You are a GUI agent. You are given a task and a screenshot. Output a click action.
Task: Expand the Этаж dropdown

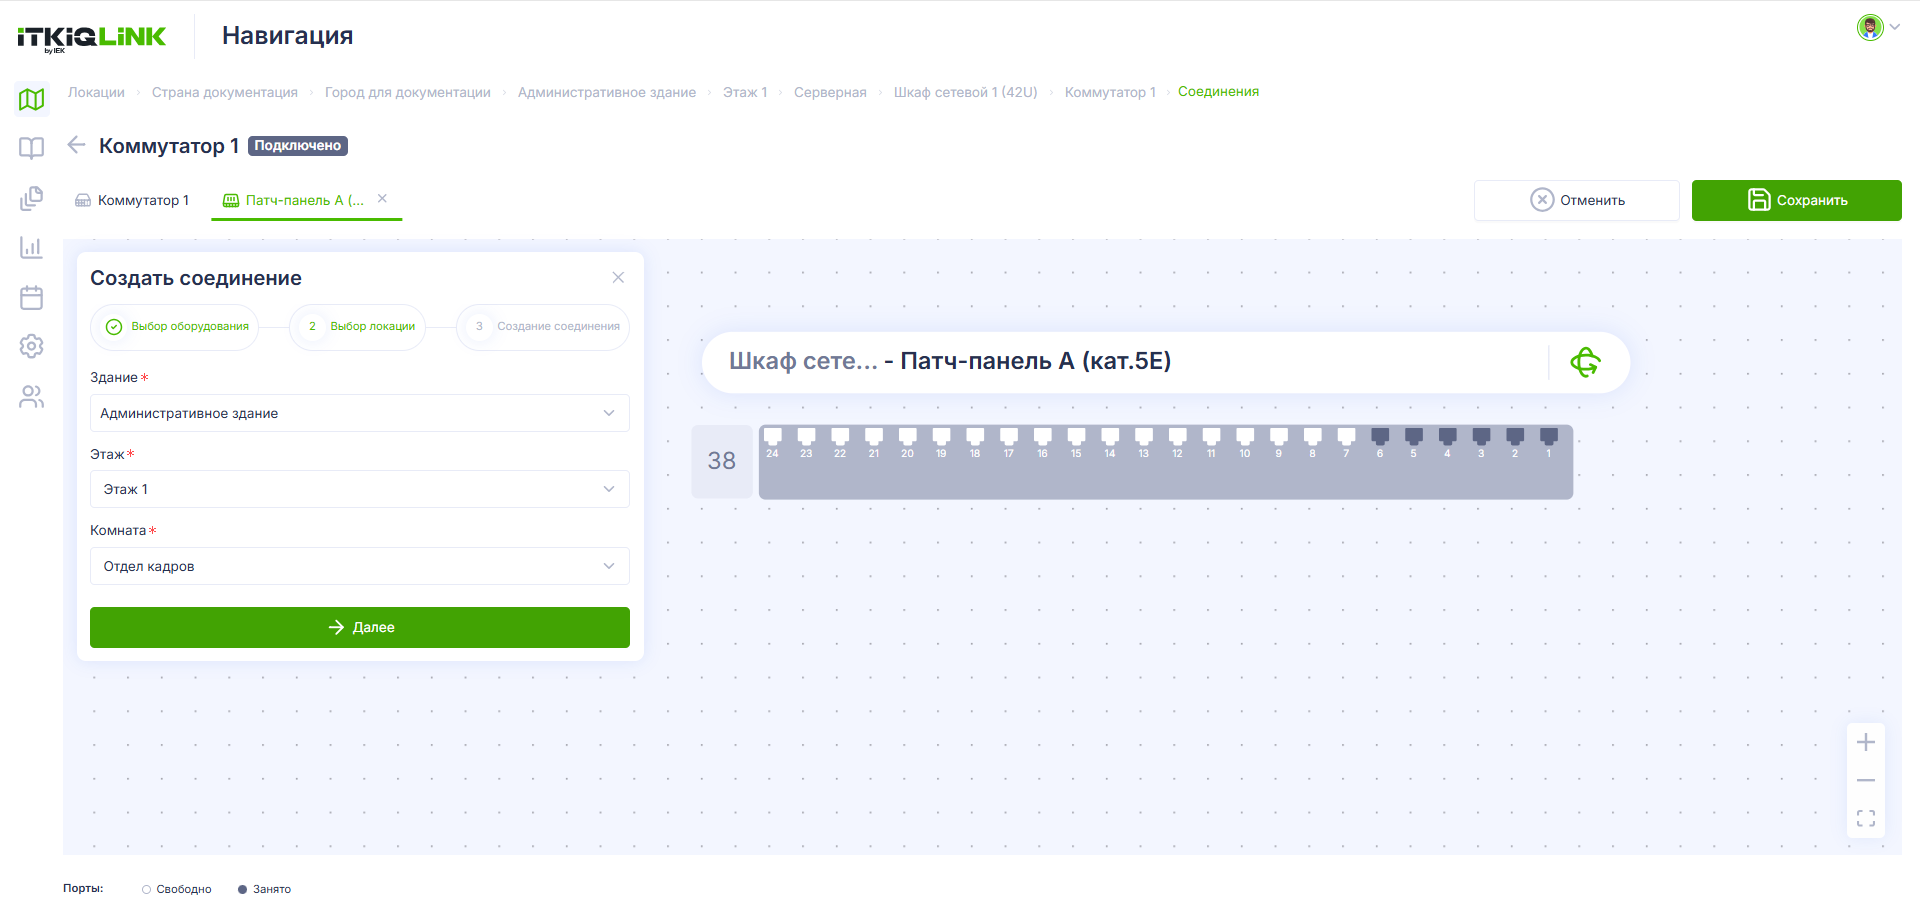[x=360, y=489]
